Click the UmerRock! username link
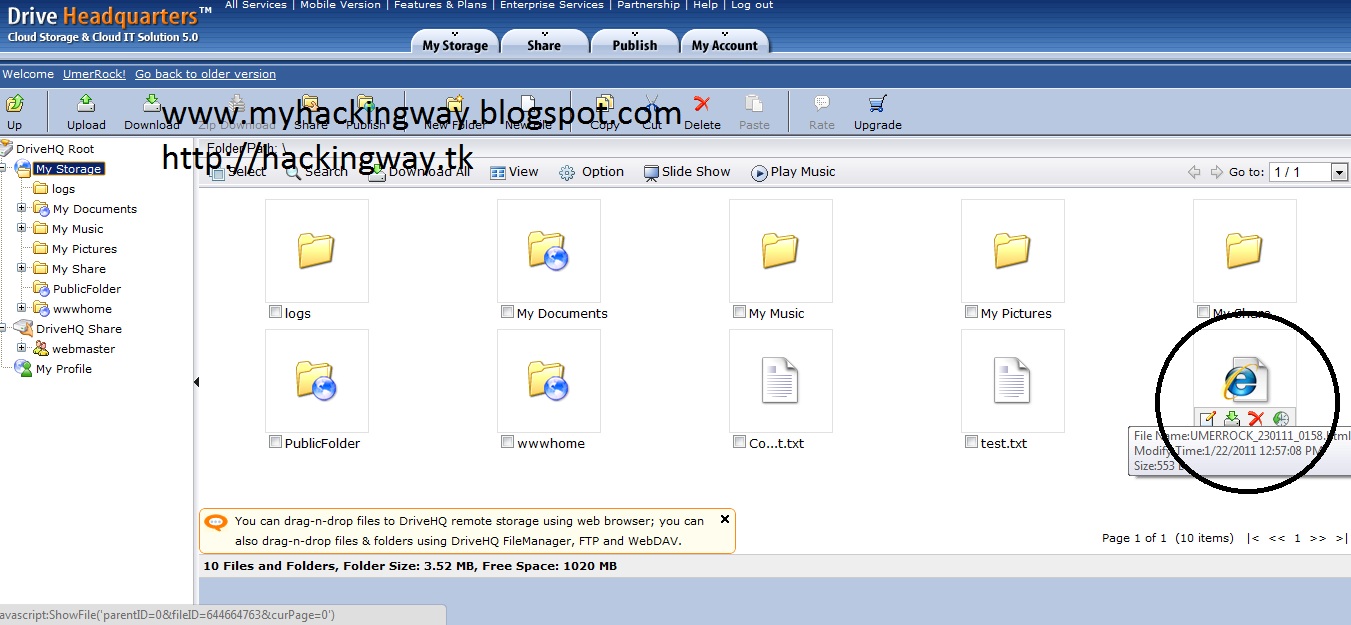The image size is (1351, 625). 95,74
